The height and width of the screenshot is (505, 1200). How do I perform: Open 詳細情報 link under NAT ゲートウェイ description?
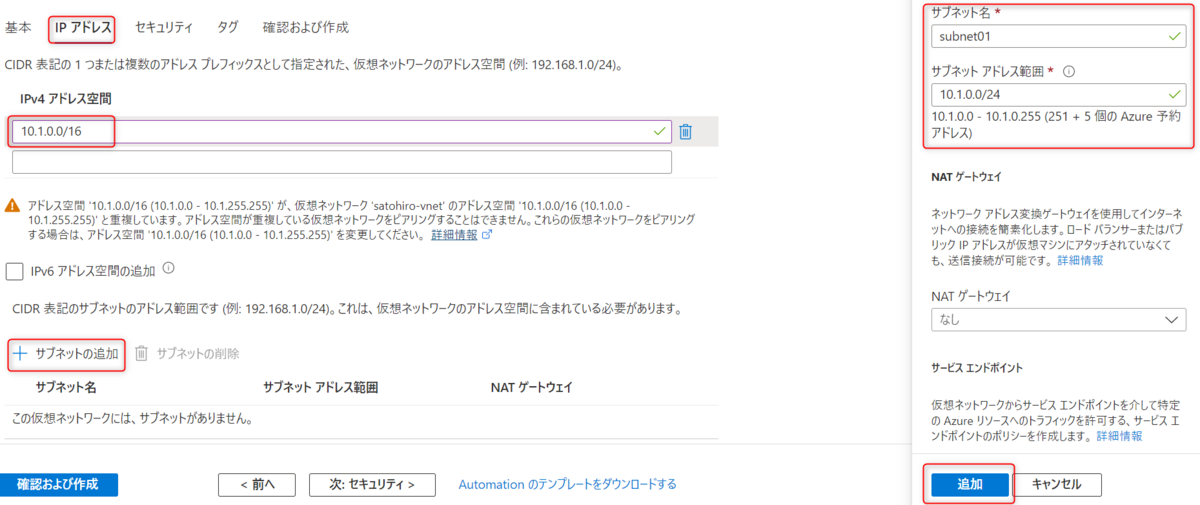point(1080,260)
